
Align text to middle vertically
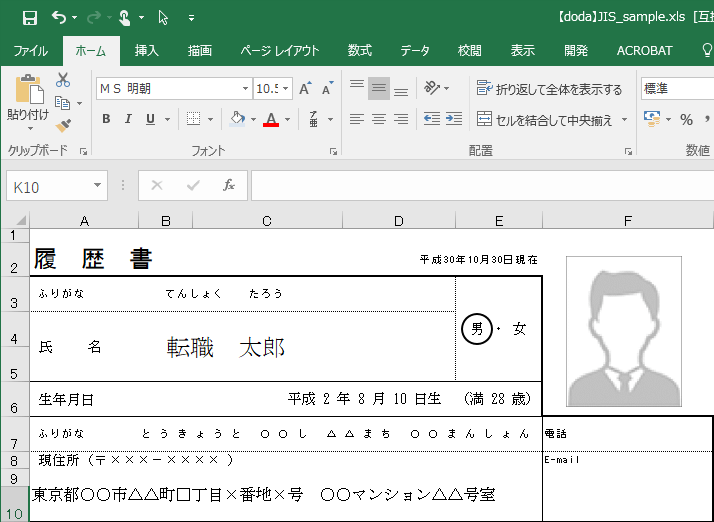[379, 88]
